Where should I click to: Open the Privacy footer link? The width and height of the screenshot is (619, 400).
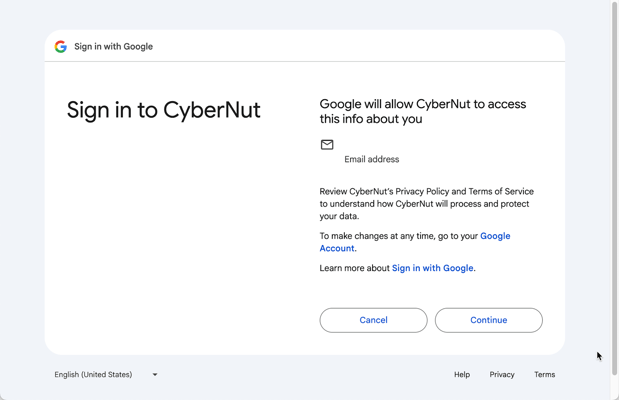(x=502, y=375)
